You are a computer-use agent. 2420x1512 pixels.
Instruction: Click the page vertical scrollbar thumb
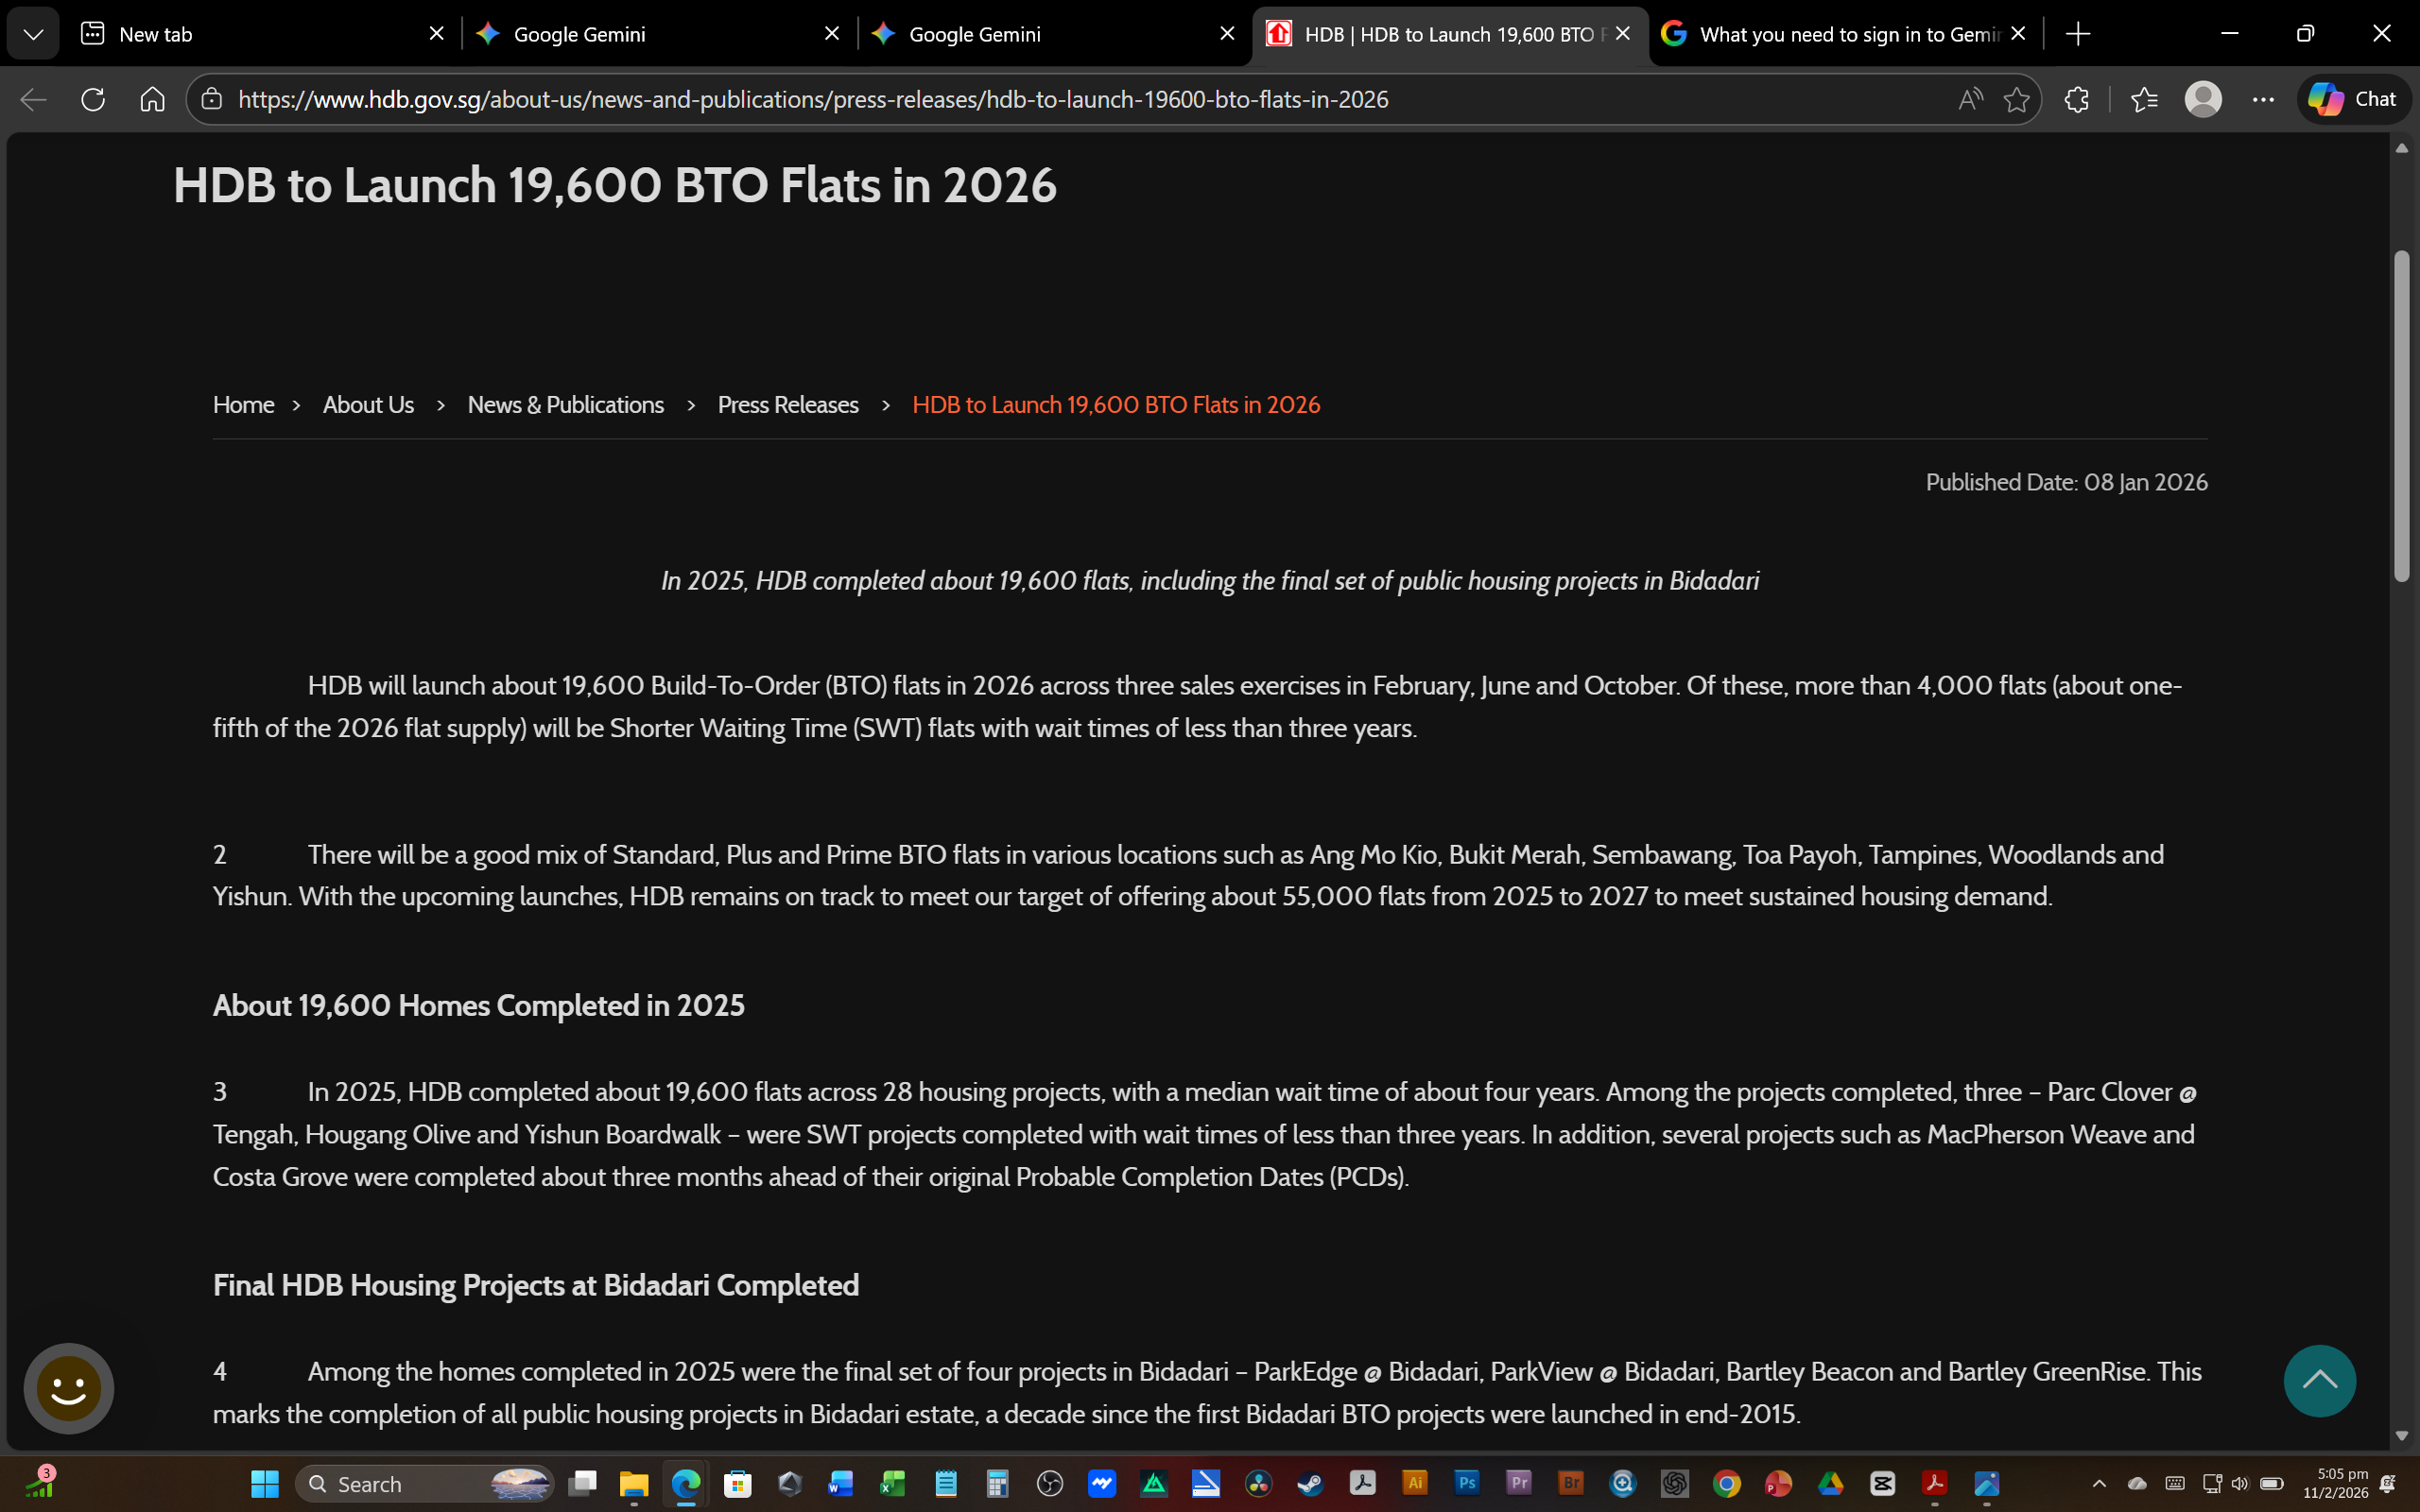pos(2402,415)
